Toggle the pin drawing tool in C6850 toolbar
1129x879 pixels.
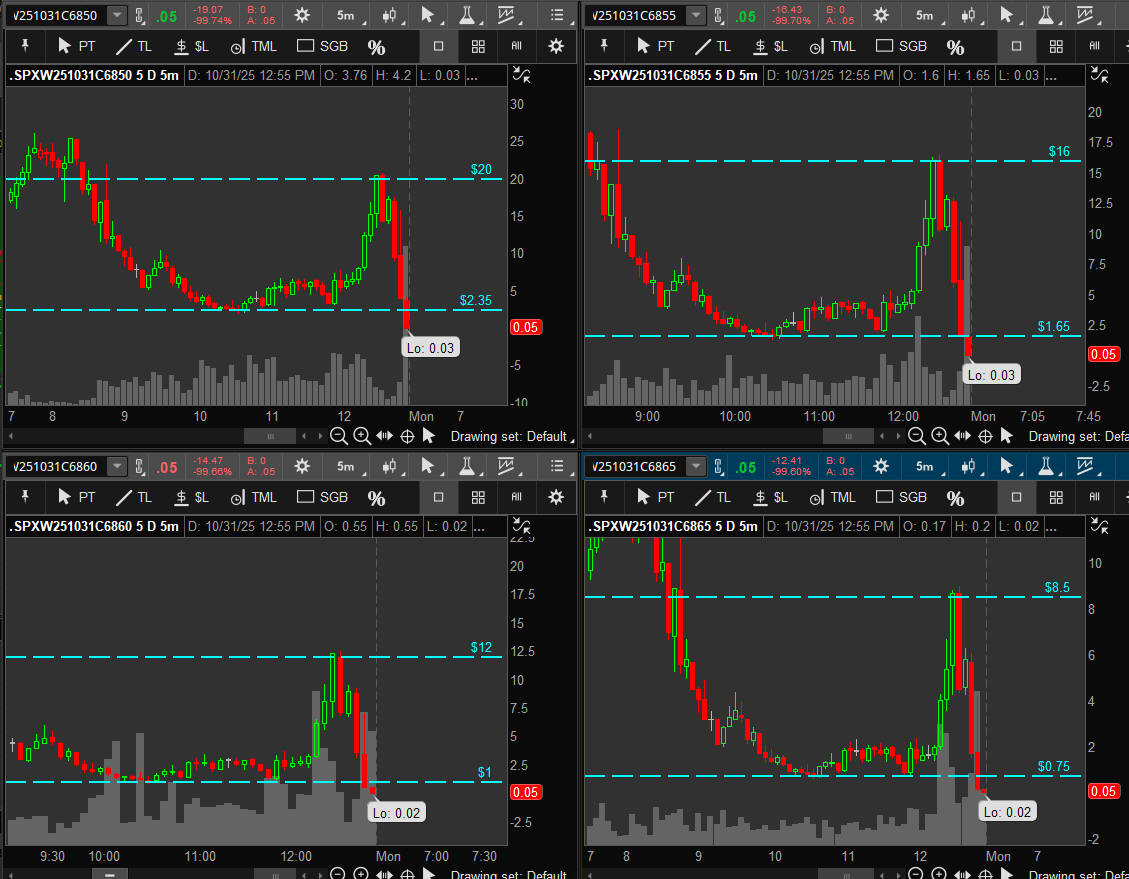point(26,47)
